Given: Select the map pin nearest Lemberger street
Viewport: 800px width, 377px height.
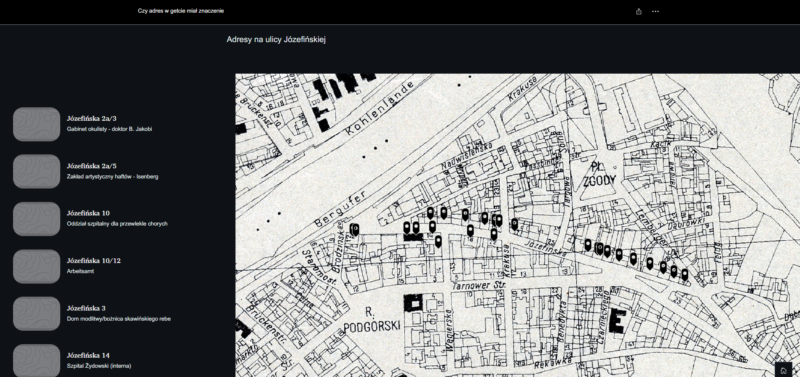Looking at the screenshot, I should [649, 263].
